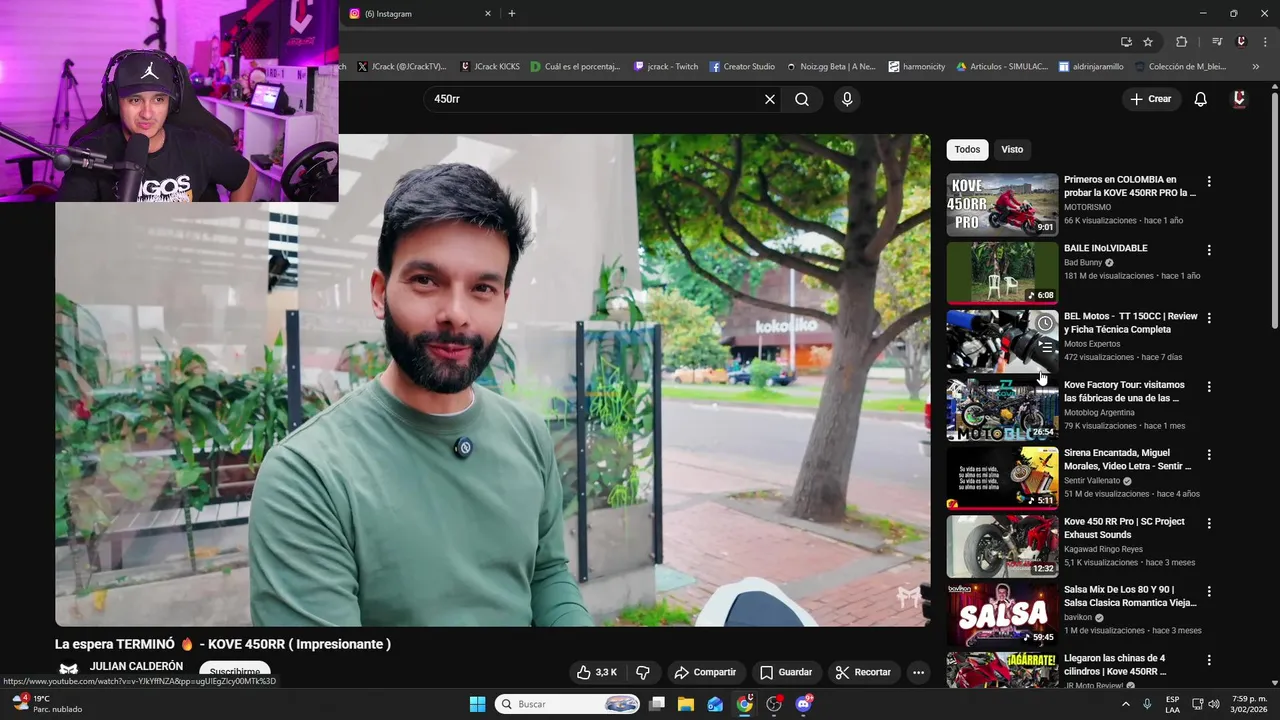
Task: Open the Salsa Mix thumbnail
Action: [1002, 615]
